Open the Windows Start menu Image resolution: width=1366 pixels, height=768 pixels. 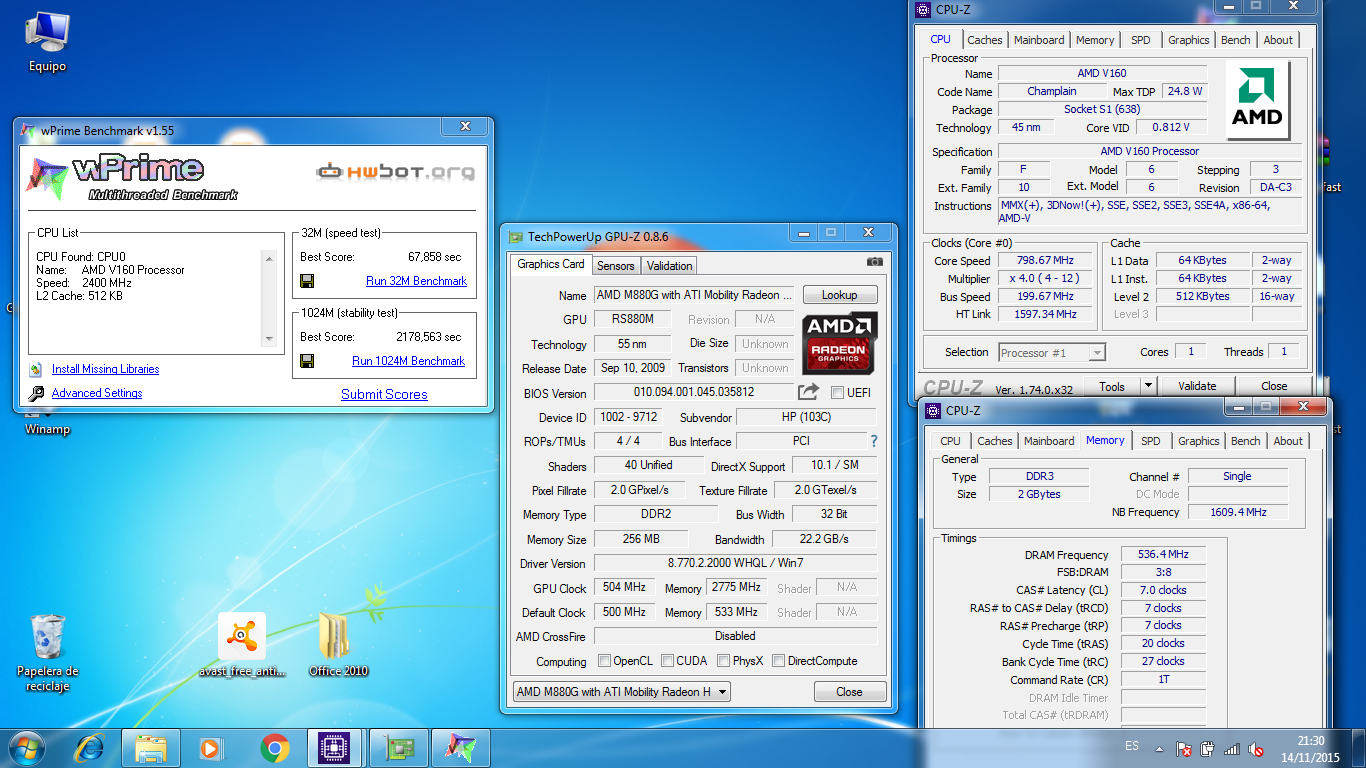click(27, 748)
